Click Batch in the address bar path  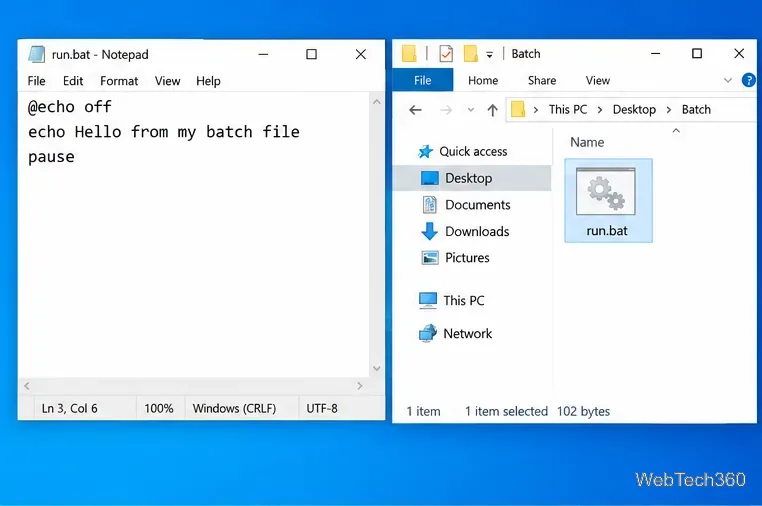[696, 109]
